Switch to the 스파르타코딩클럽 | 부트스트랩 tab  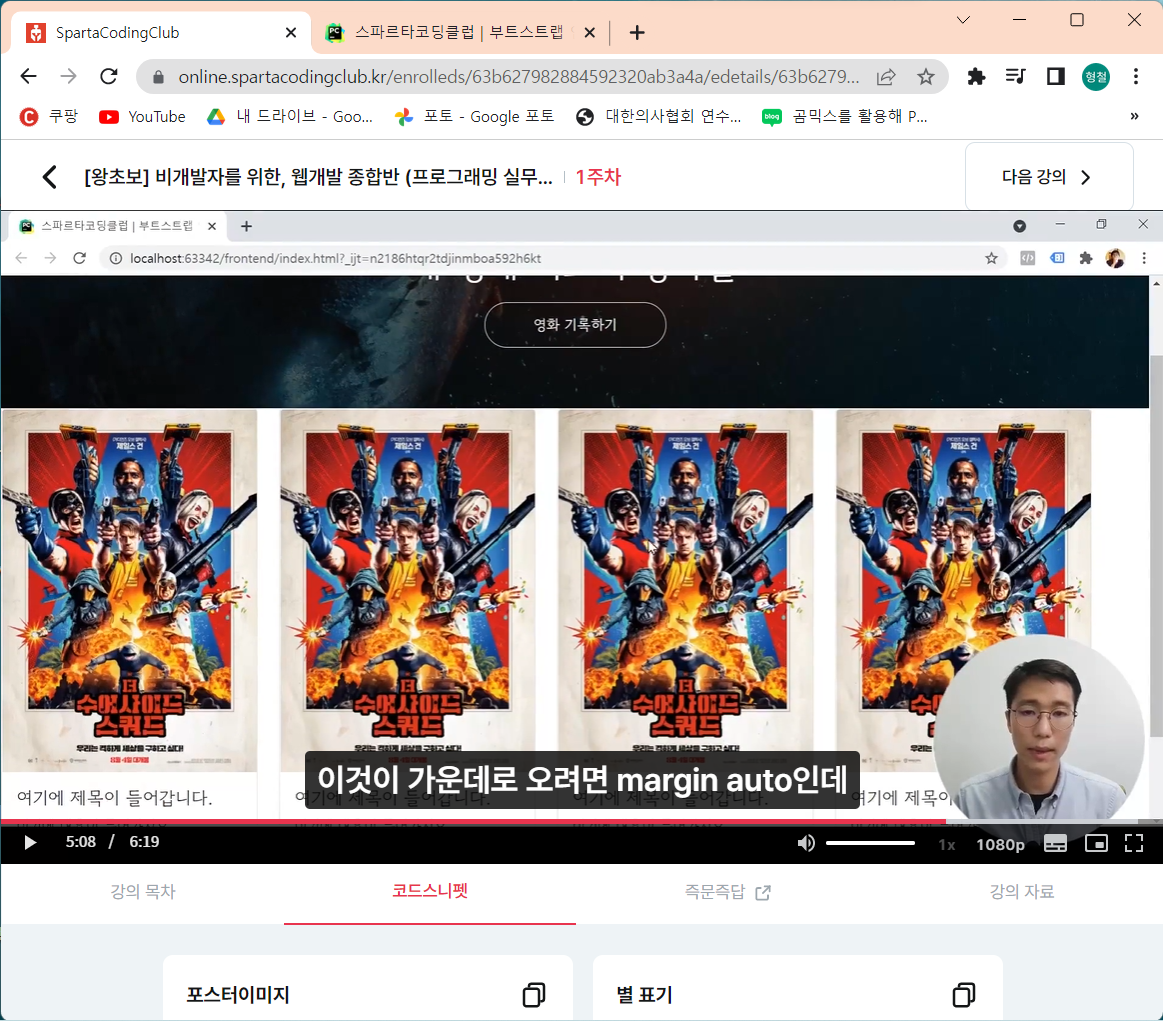(x=458, y=33)
